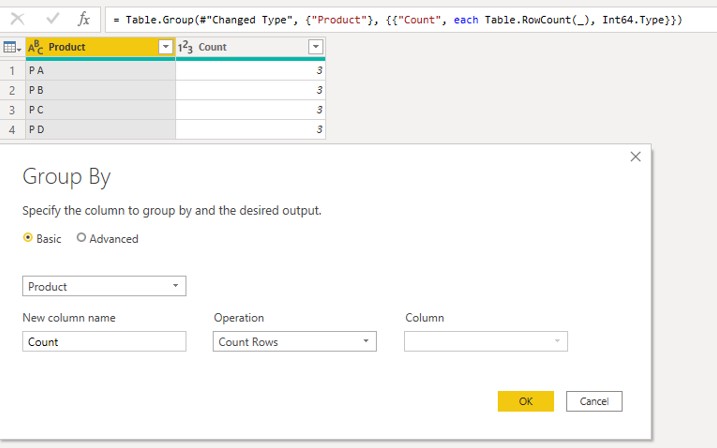Select the Product column header
The image size is (717, 448).
click(x=101, y=47)
